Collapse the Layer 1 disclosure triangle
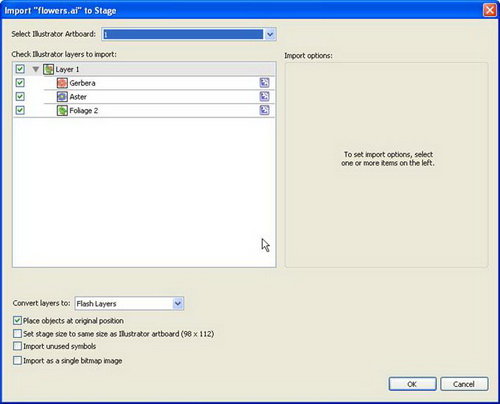 (x=36, y=69)
